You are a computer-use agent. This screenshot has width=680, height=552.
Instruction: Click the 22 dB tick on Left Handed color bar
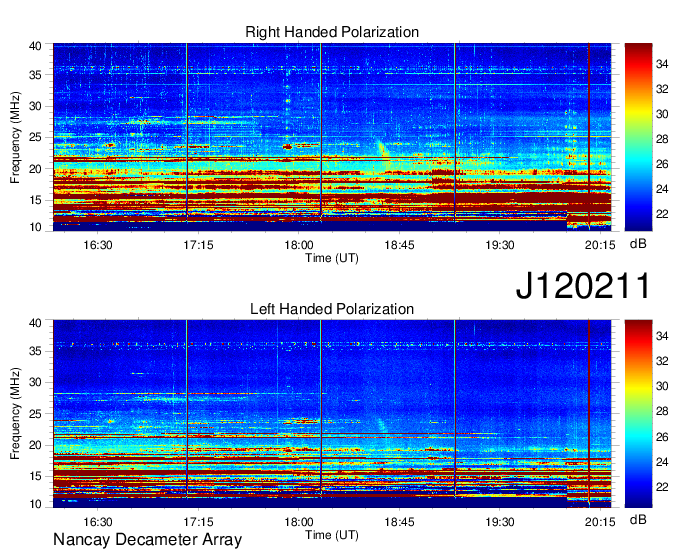click(662, 487)
